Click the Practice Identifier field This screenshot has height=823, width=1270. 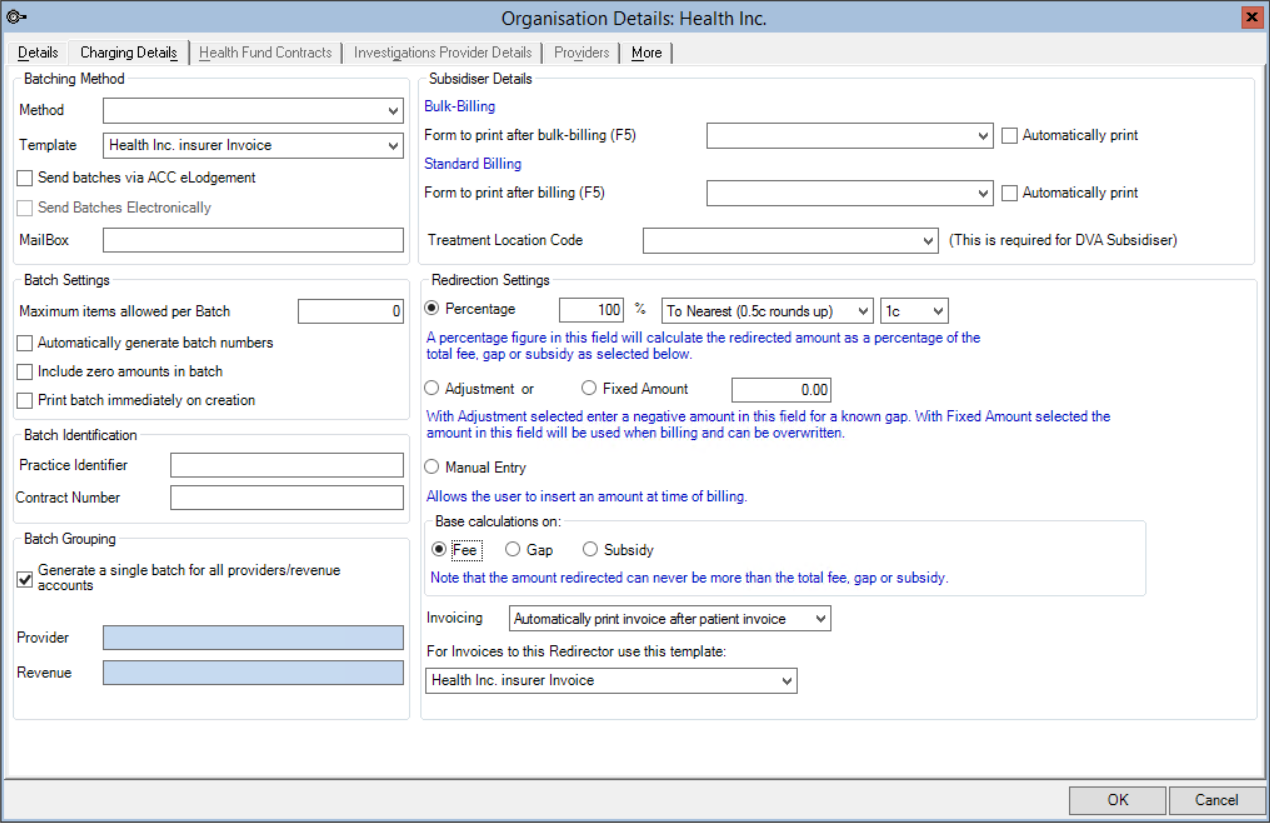(287, 465)
